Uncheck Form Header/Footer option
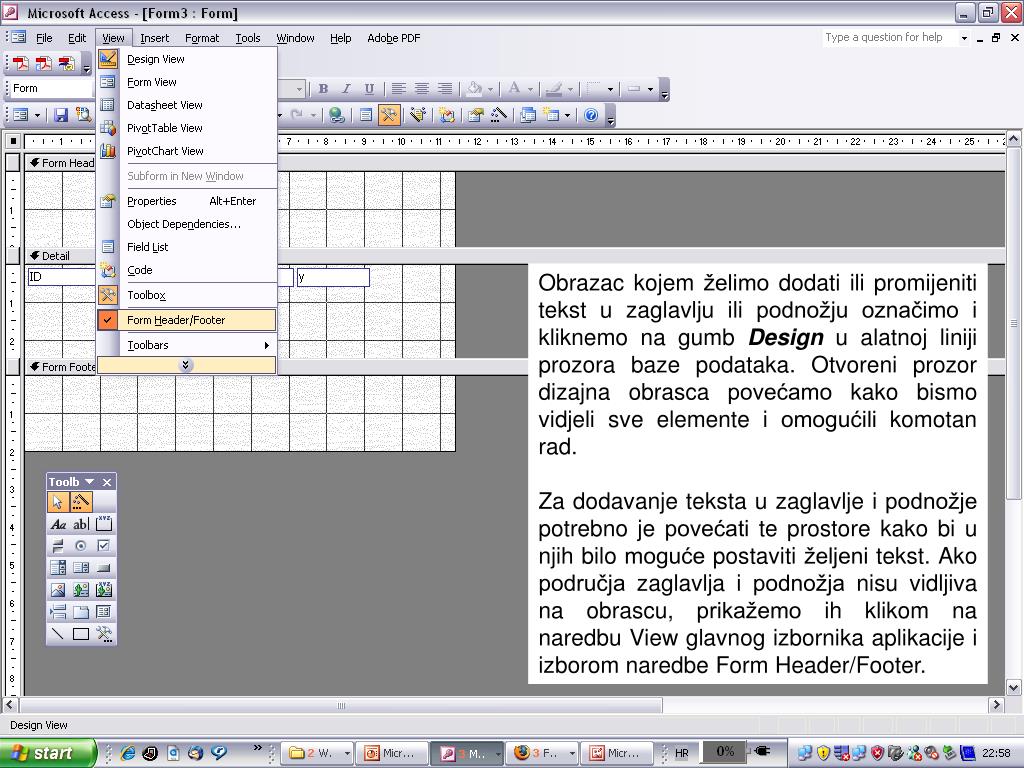1024x768 pixels. [x=187, y=320]
